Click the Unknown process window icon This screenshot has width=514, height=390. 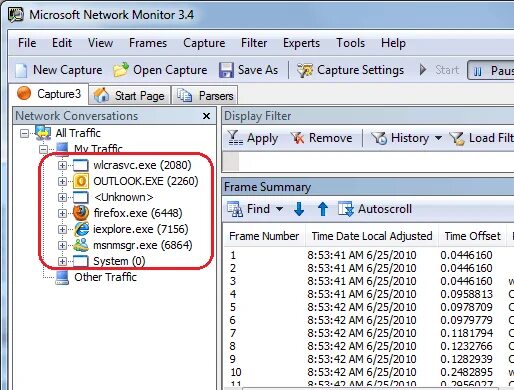click(81, 197)
